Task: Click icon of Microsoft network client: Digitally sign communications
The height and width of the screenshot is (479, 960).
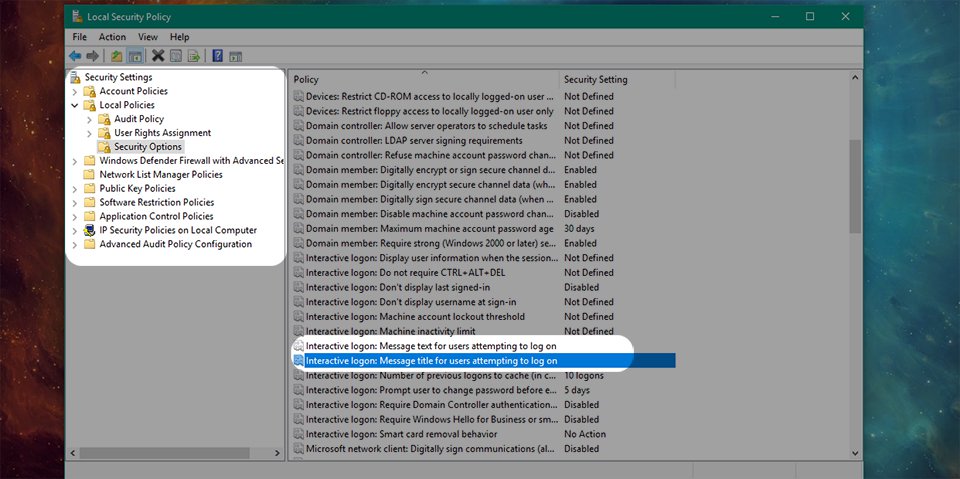Action: click(x=299, y=449)
